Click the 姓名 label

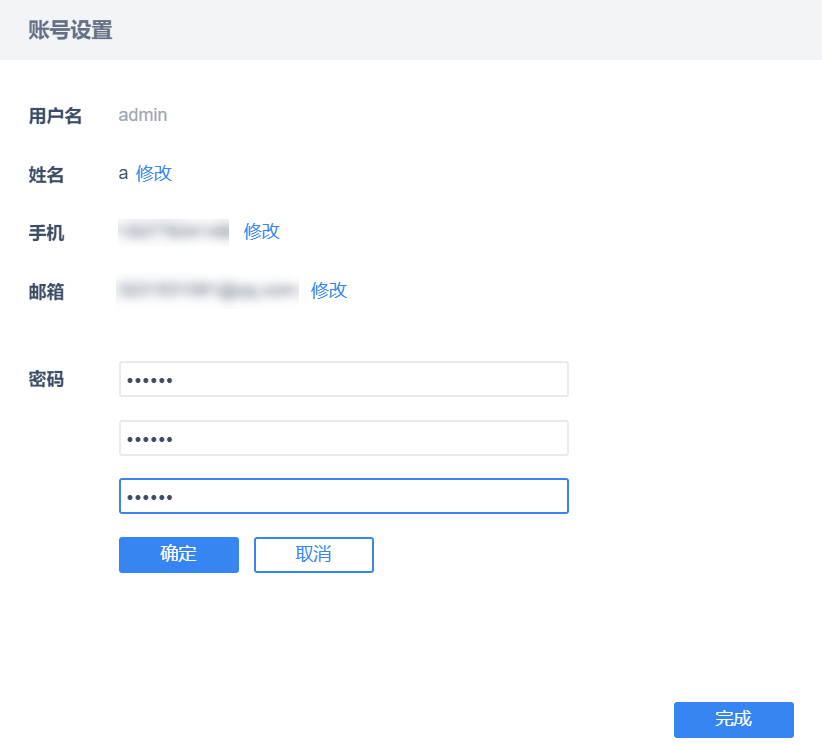pyautogui.click(x=46, y=175)
